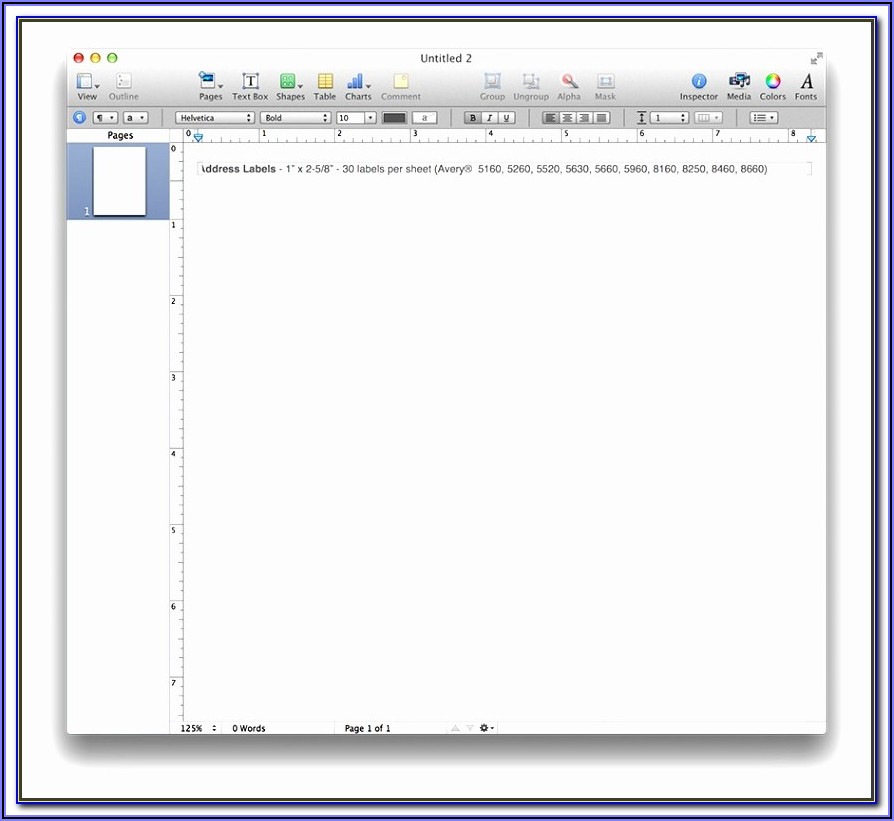
Task: Click the right margin marker on ruler
Action: click(x=811, y=137)
